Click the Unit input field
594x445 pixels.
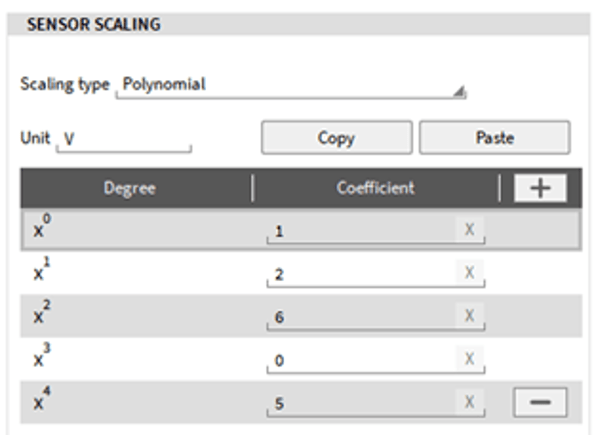tap(124, 140)
